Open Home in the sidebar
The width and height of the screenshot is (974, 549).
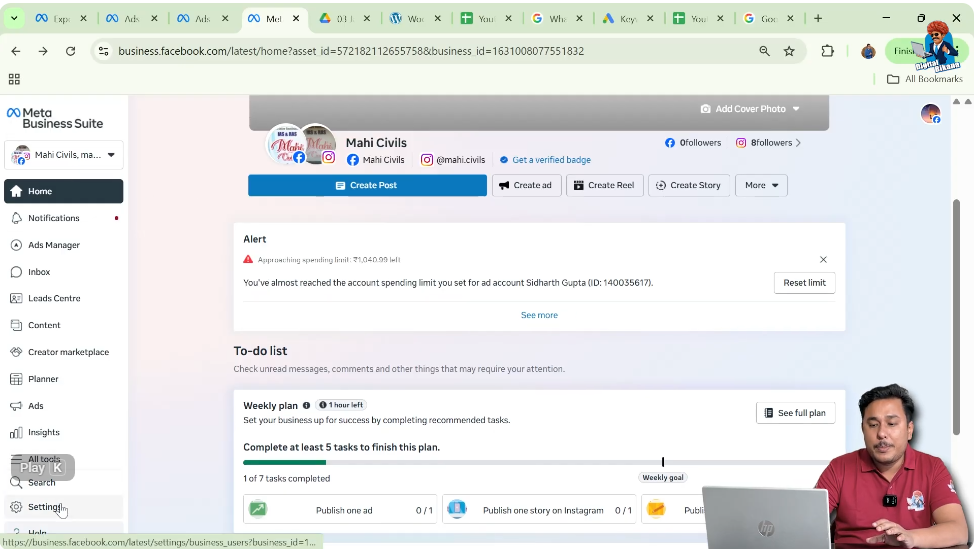pos(63,191)
